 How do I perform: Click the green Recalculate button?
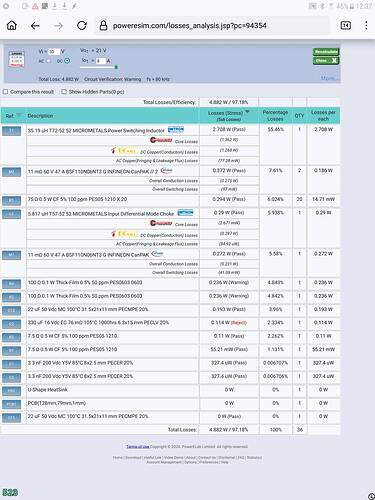tap(326, 52)
